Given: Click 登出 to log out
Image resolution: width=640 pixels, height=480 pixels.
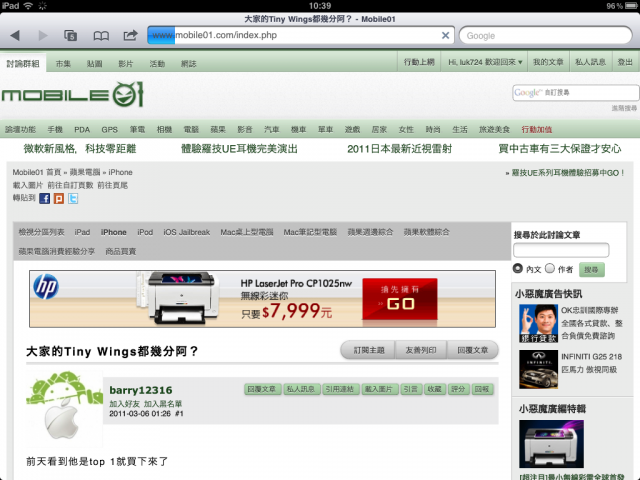Looking at the screenshot, I should (625, 62).
